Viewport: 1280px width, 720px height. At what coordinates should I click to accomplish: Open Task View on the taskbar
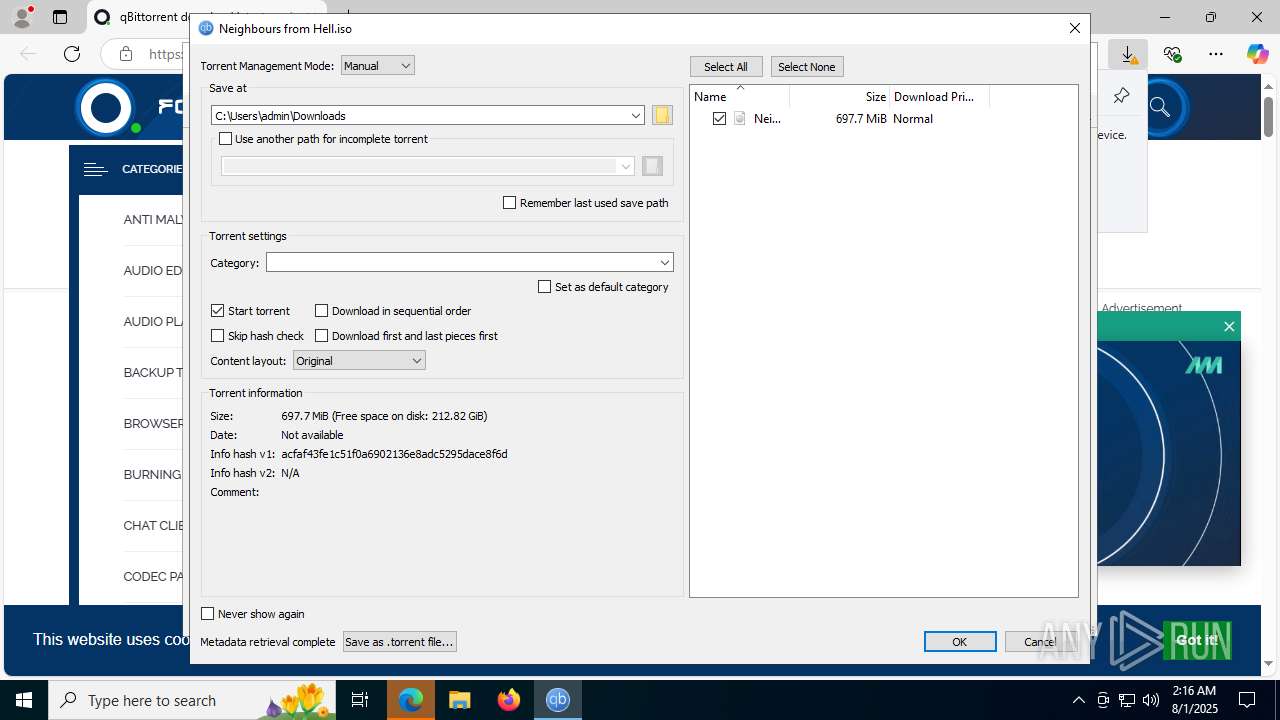click(x=360, y=700)
